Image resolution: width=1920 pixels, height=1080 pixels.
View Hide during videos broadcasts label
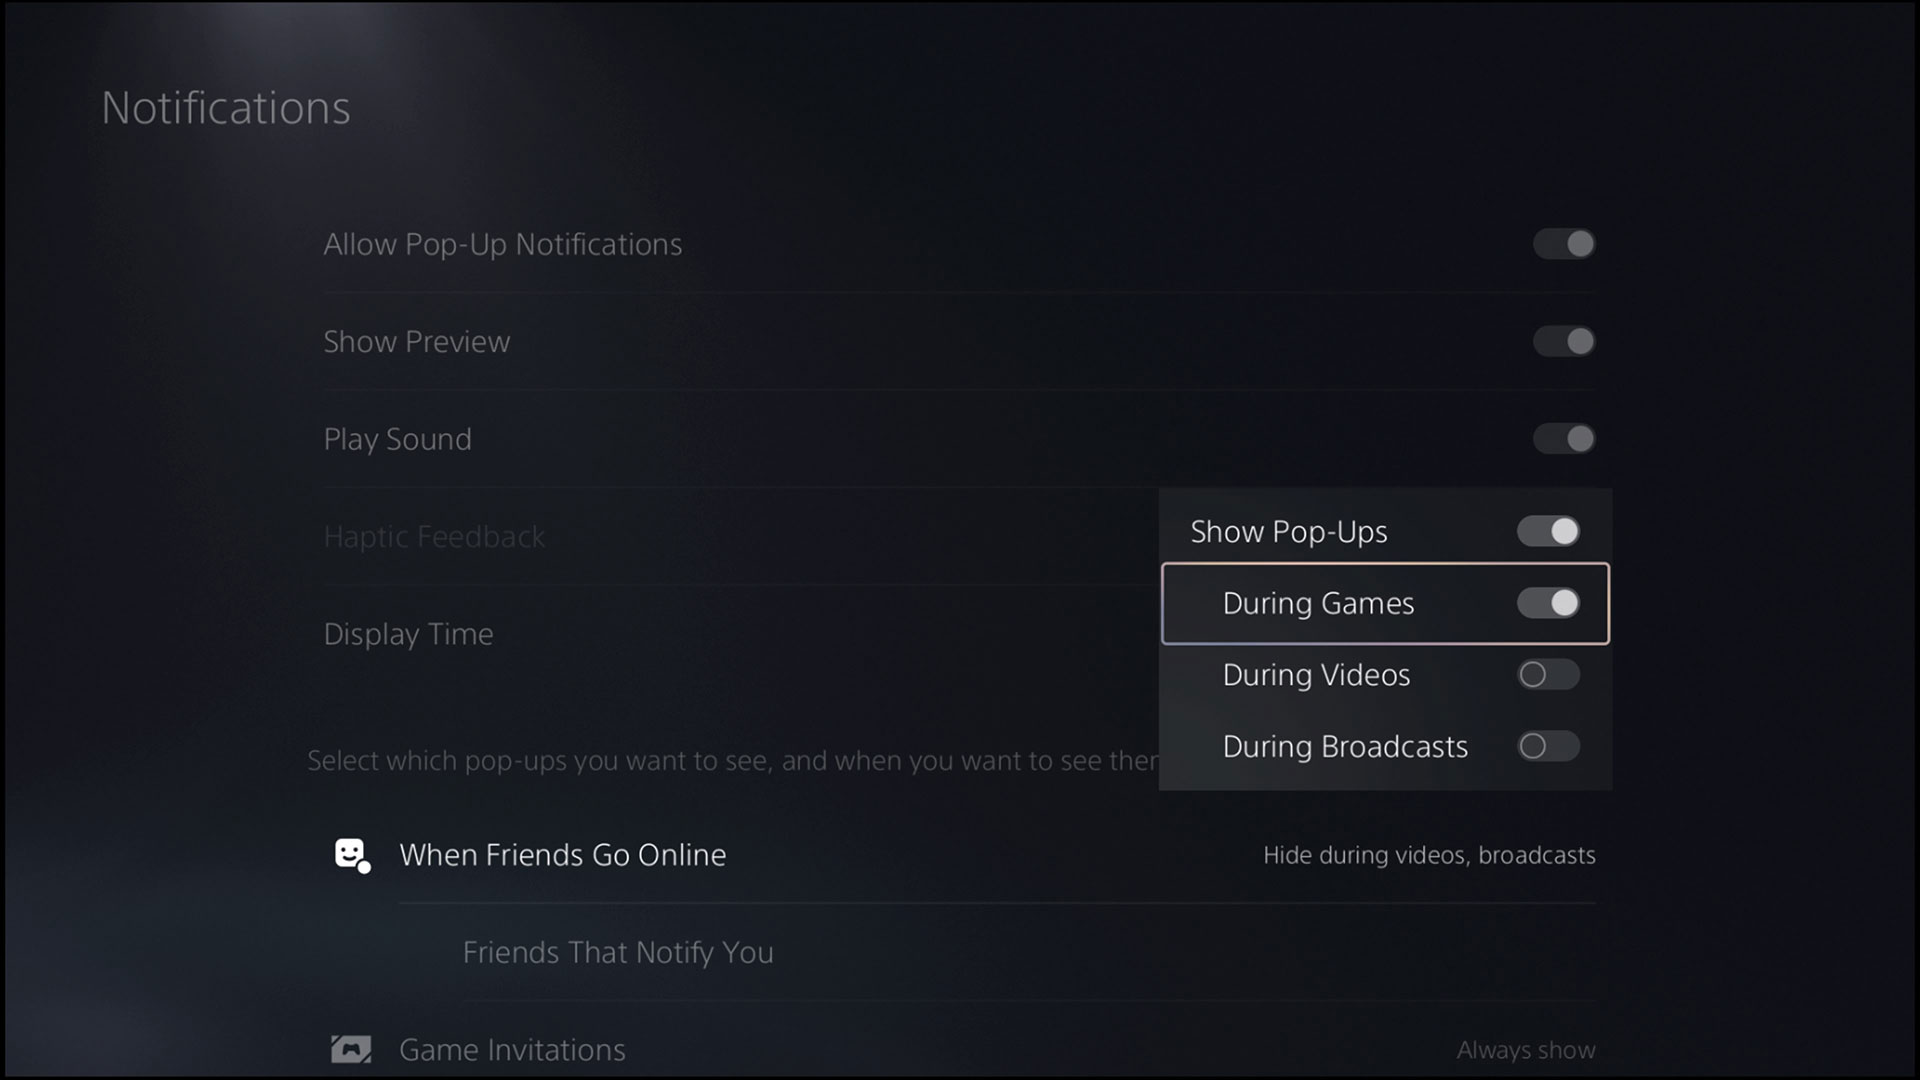1428,856
